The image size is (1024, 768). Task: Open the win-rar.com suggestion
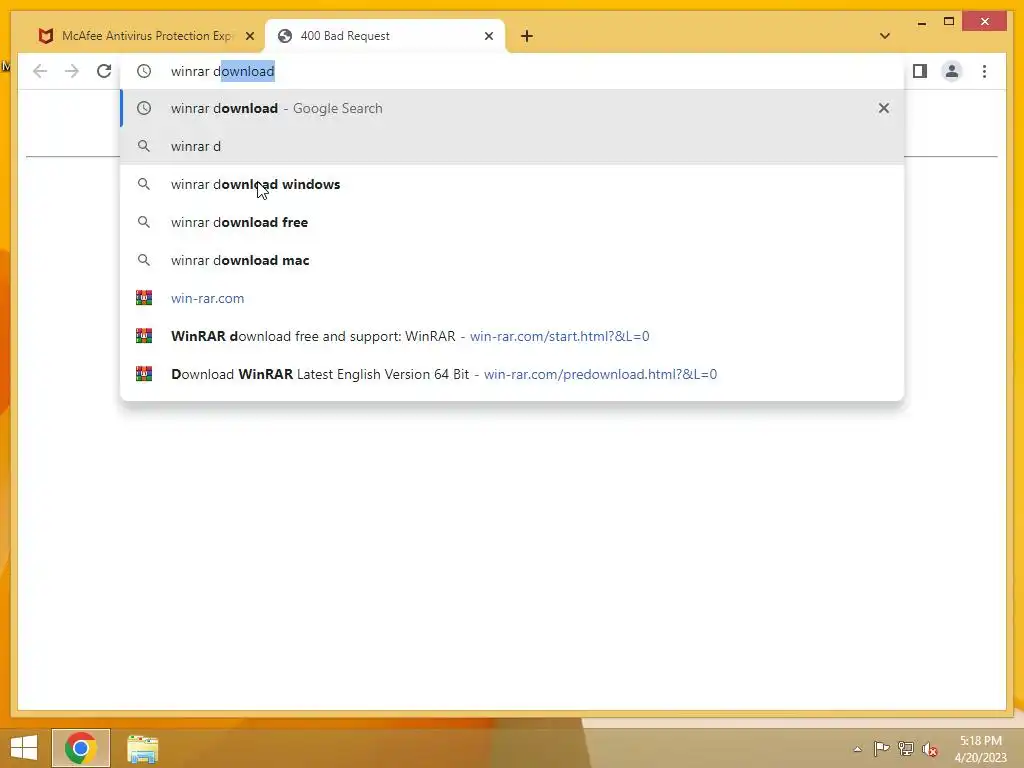point(512,298)
